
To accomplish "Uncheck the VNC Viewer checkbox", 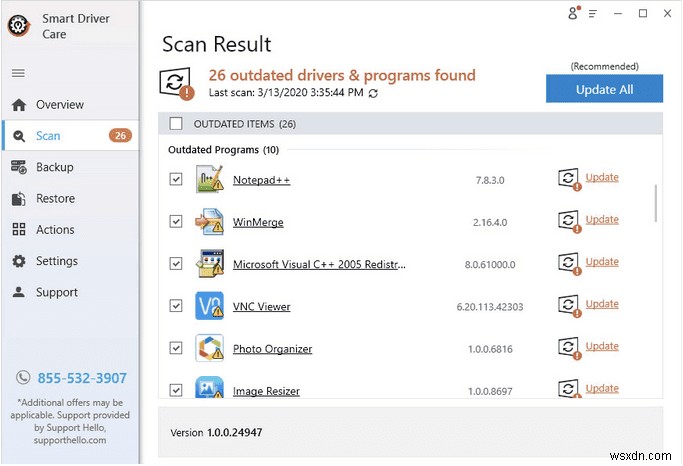I will [x=176, y=306].
